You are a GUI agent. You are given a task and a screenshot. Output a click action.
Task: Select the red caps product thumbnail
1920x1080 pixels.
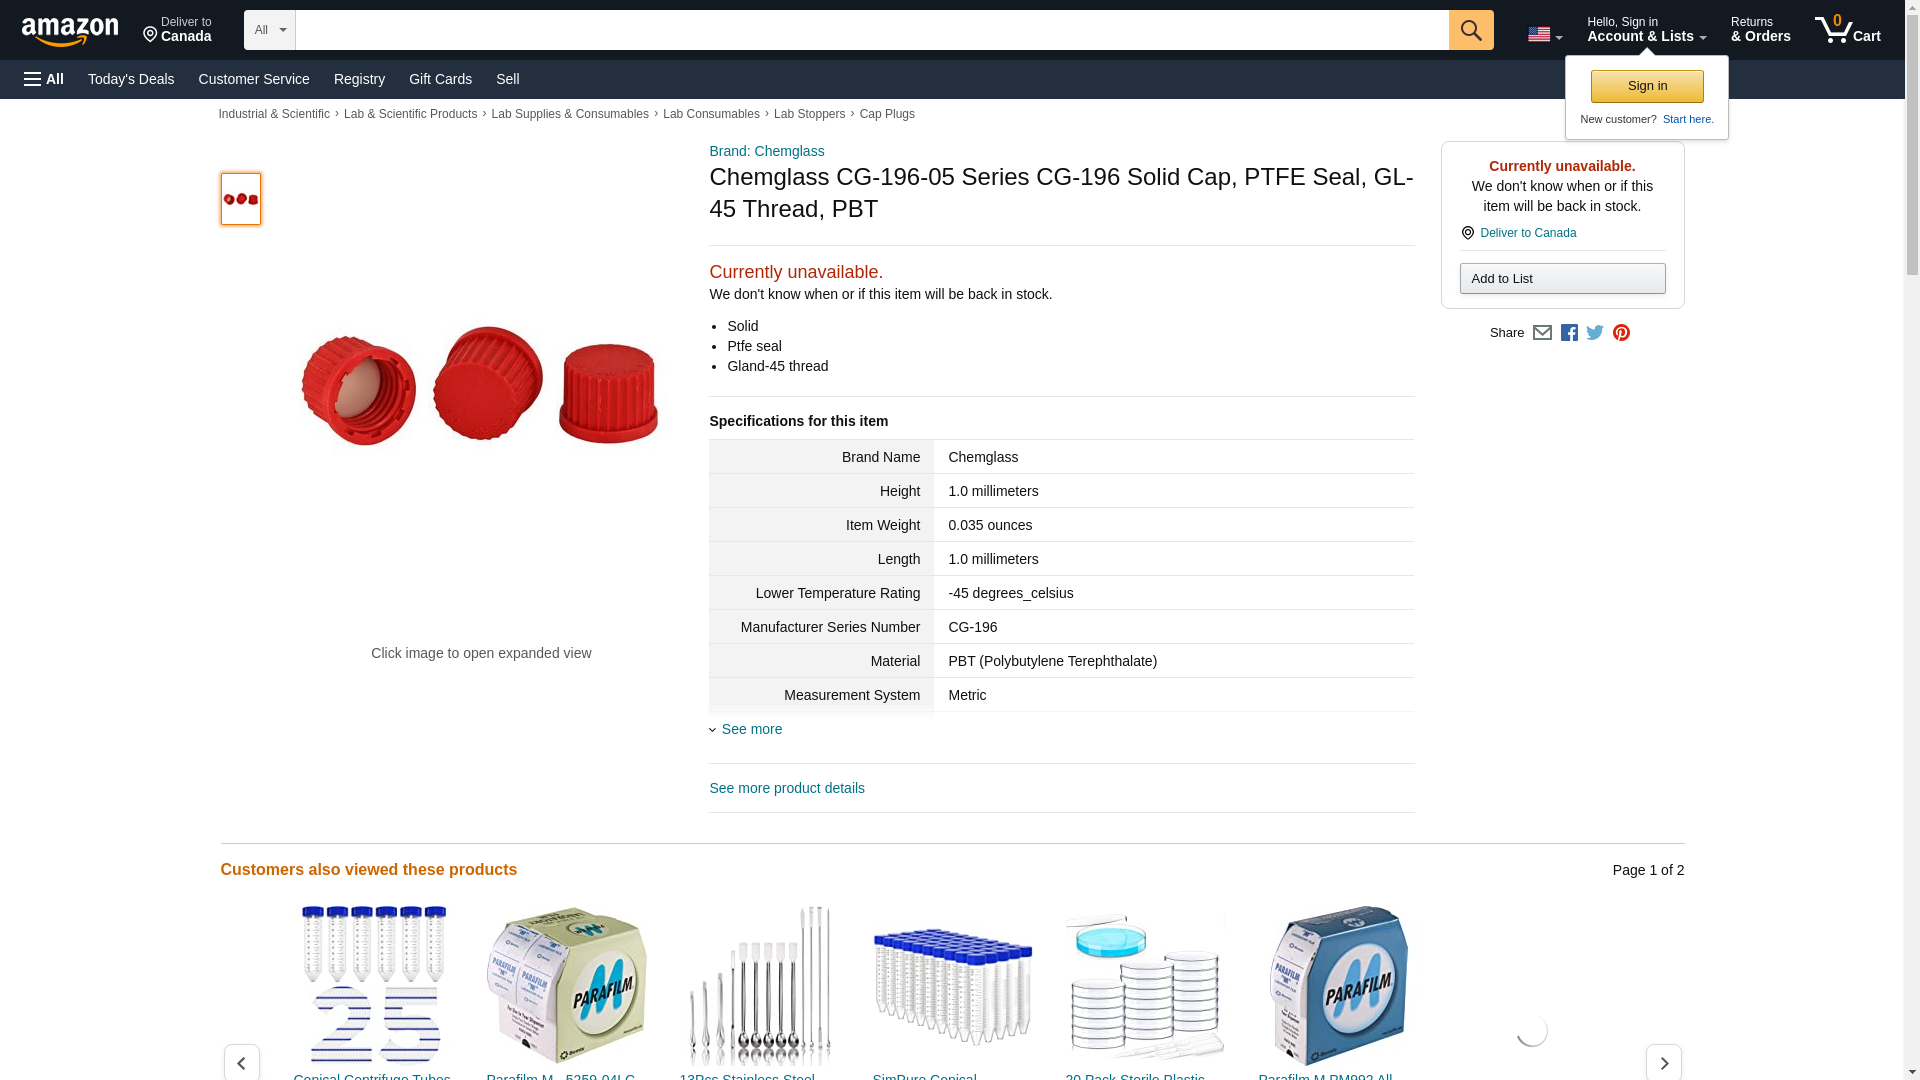(x=241, y=199)
